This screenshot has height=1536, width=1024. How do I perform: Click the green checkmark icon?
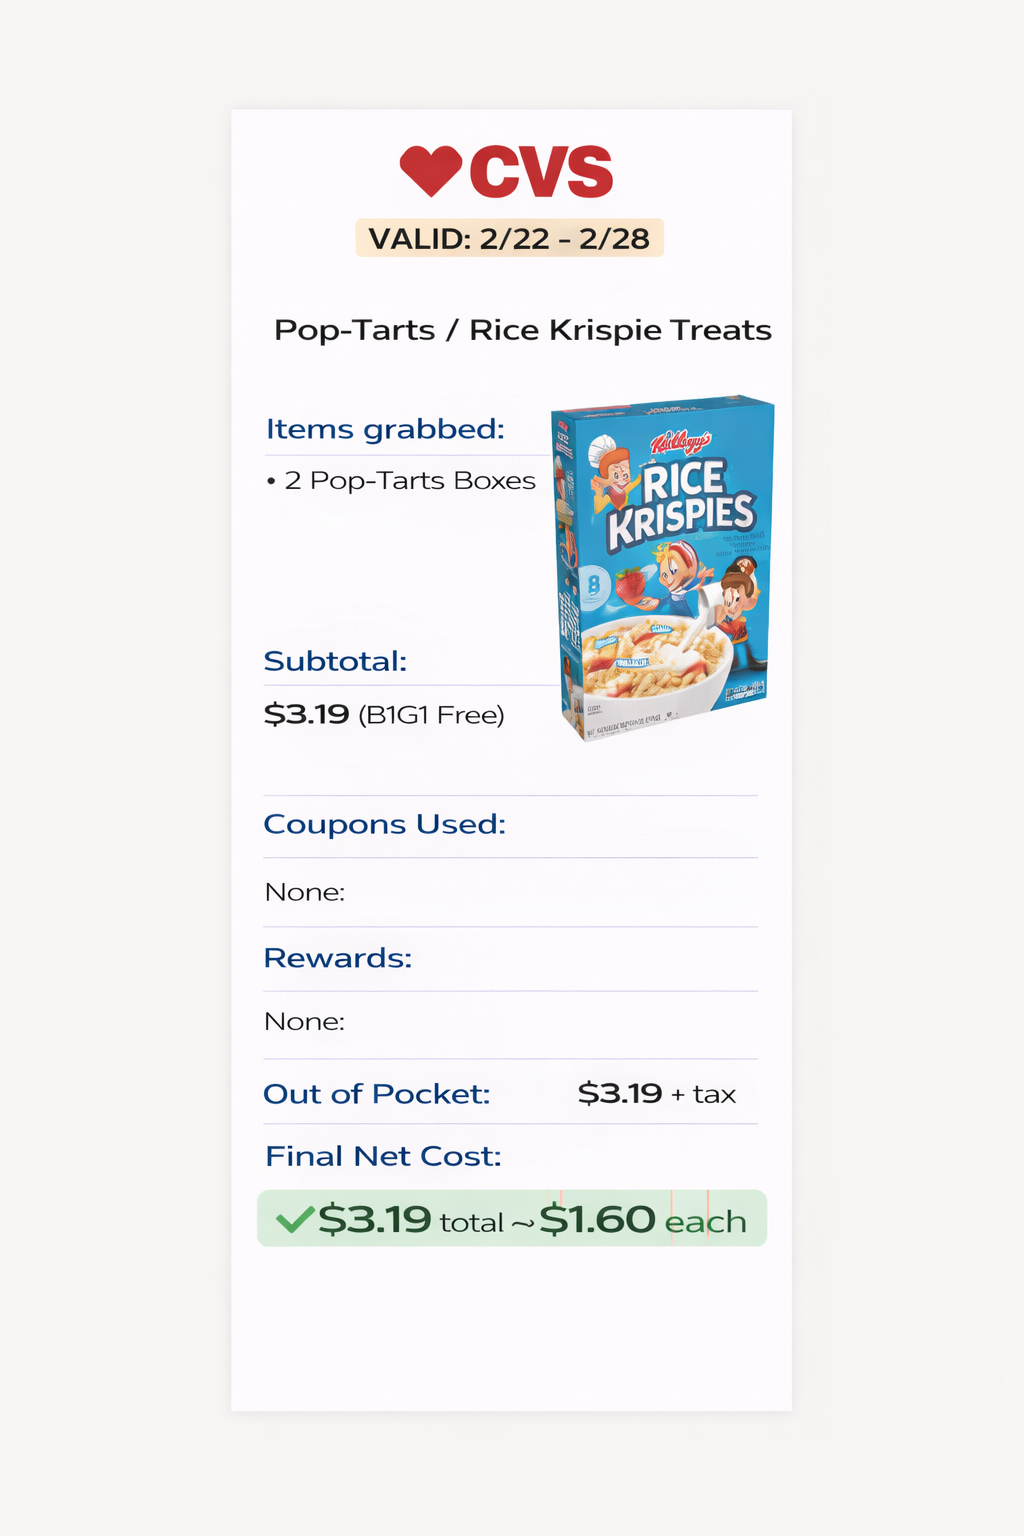(294, 1219)
